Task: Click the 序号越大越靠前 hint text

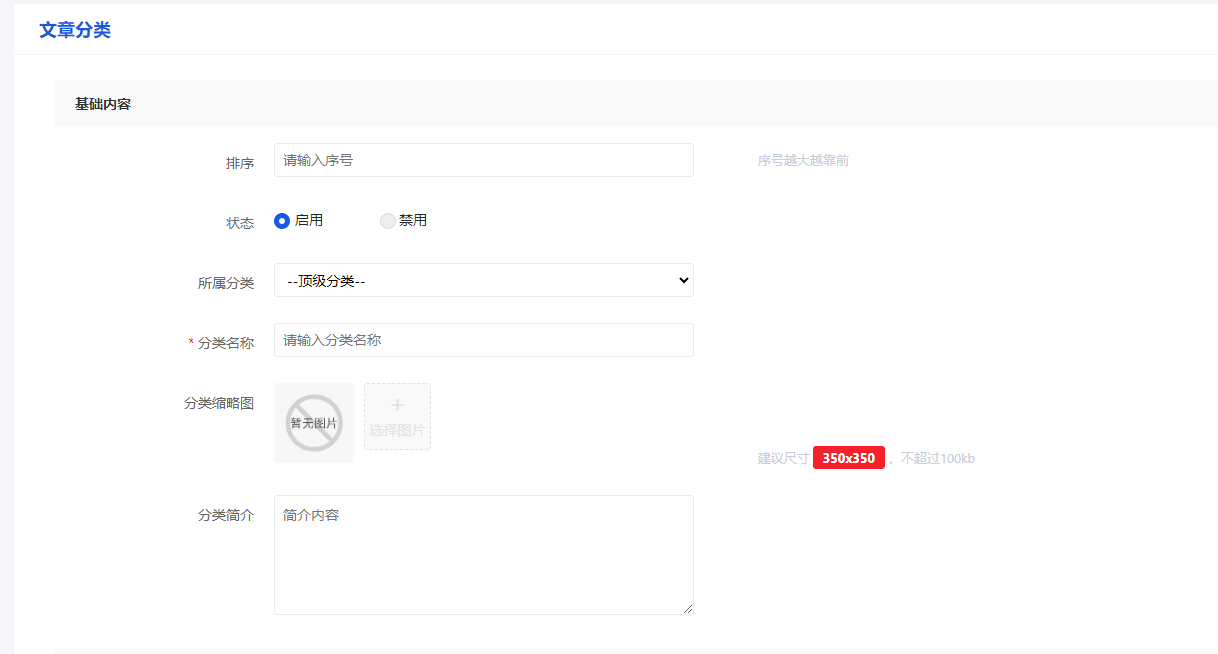Action: (803, 160)
